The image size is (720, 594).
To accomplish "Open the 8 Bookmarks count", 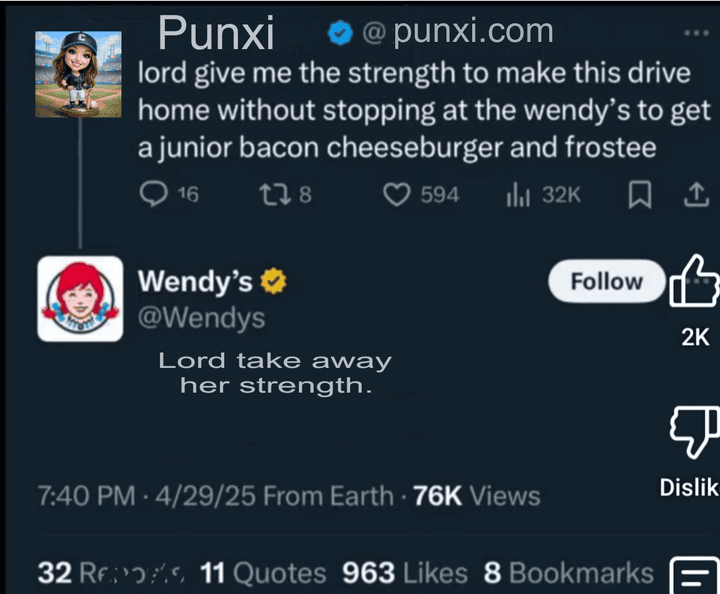I will tap(568, 573).
